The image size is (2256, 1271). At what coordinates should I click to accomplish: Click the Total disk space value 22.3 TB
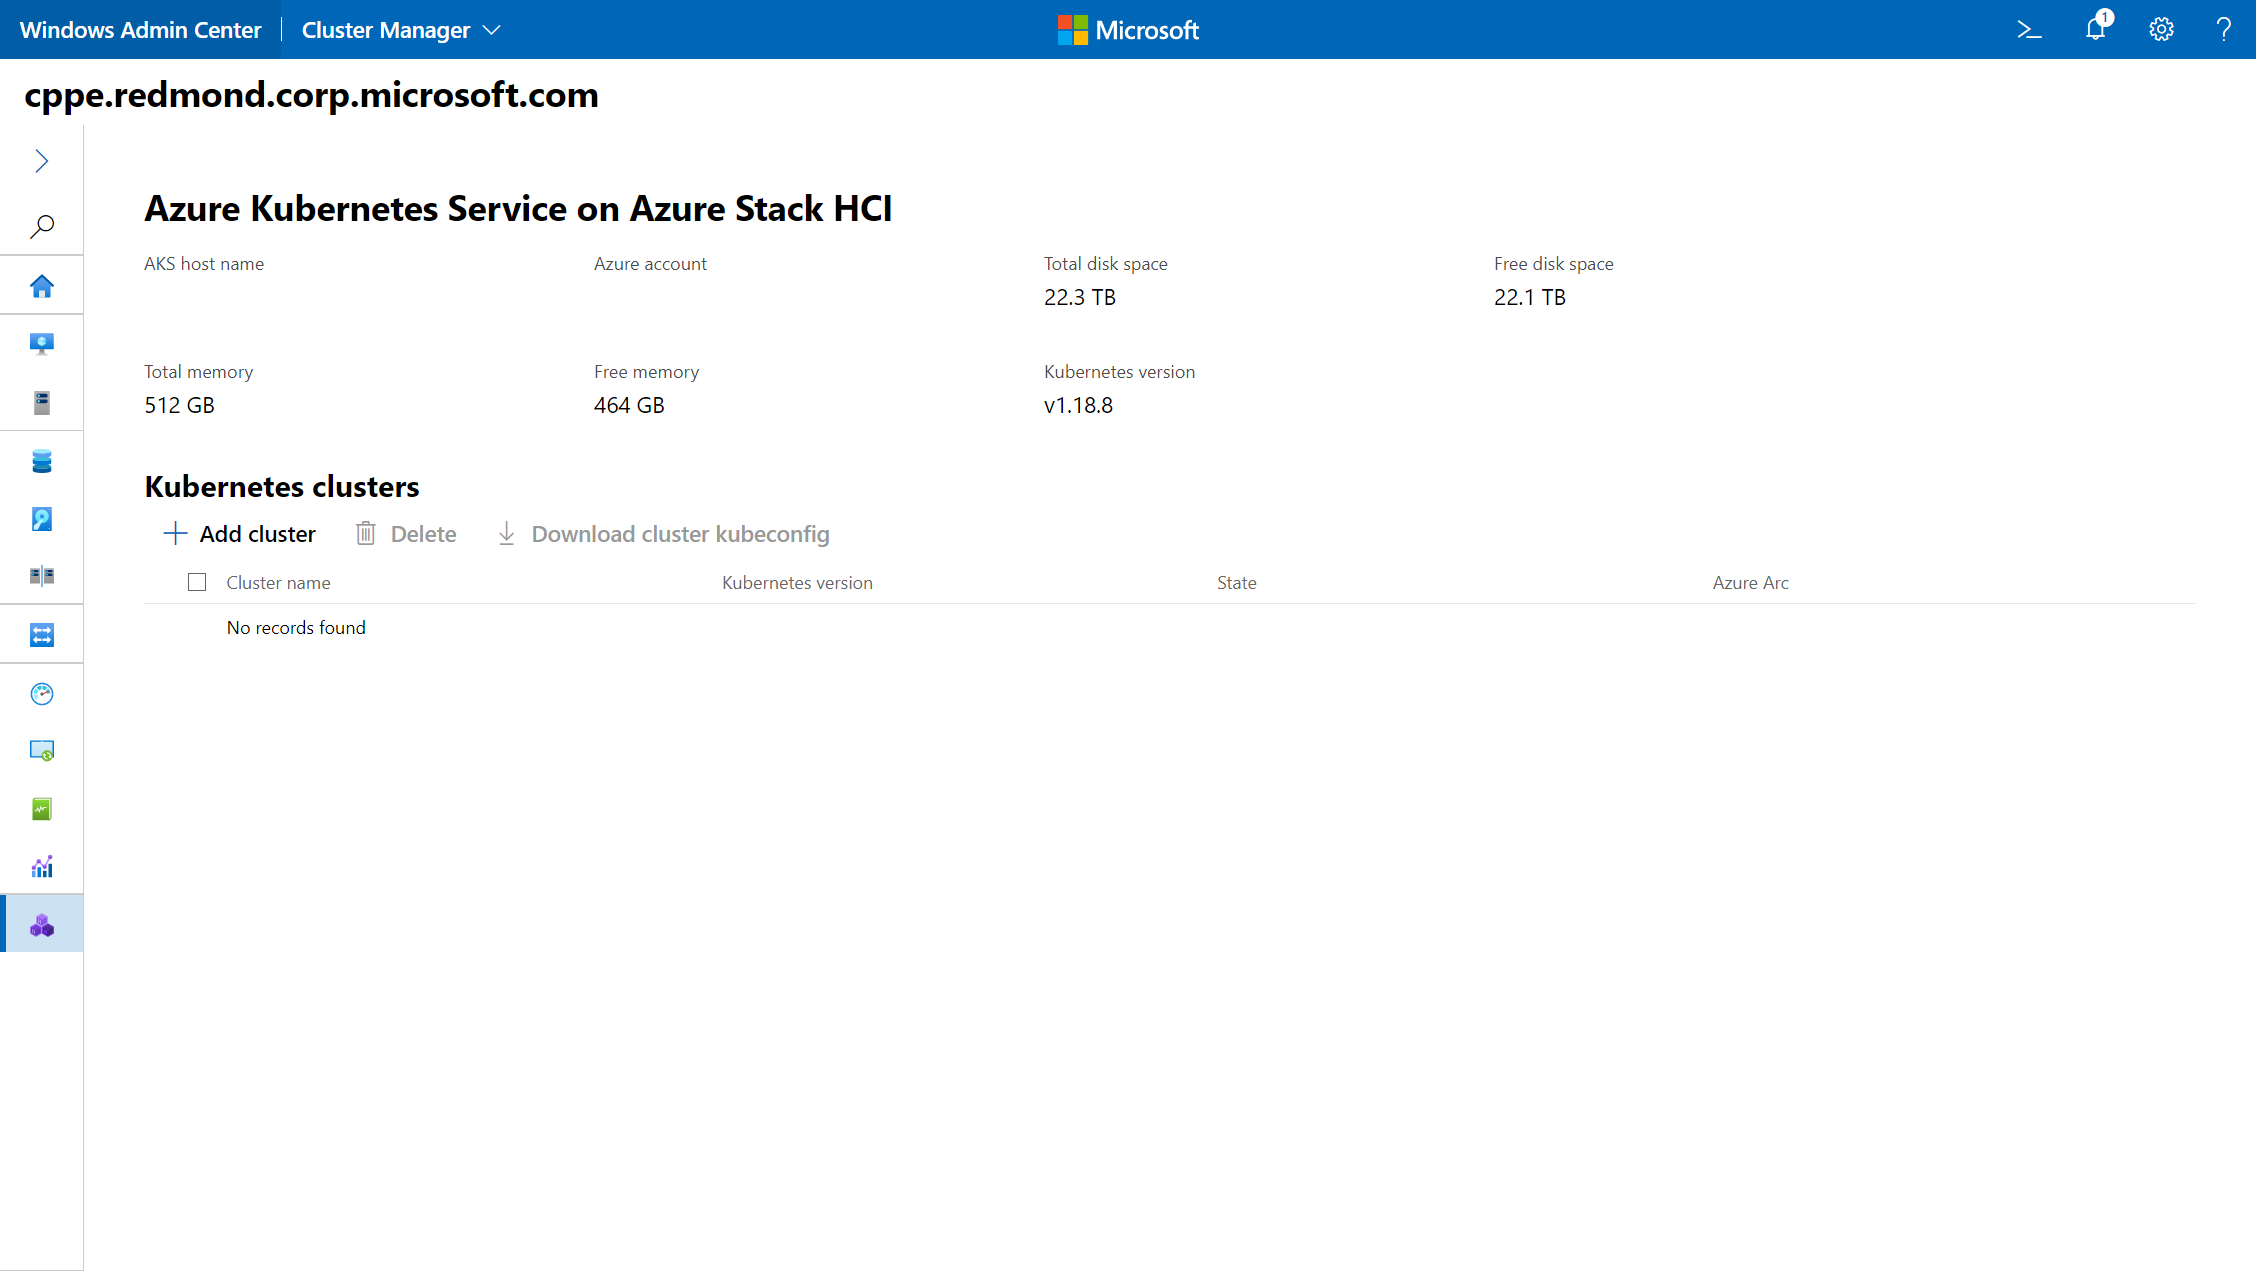point(1080,297)
